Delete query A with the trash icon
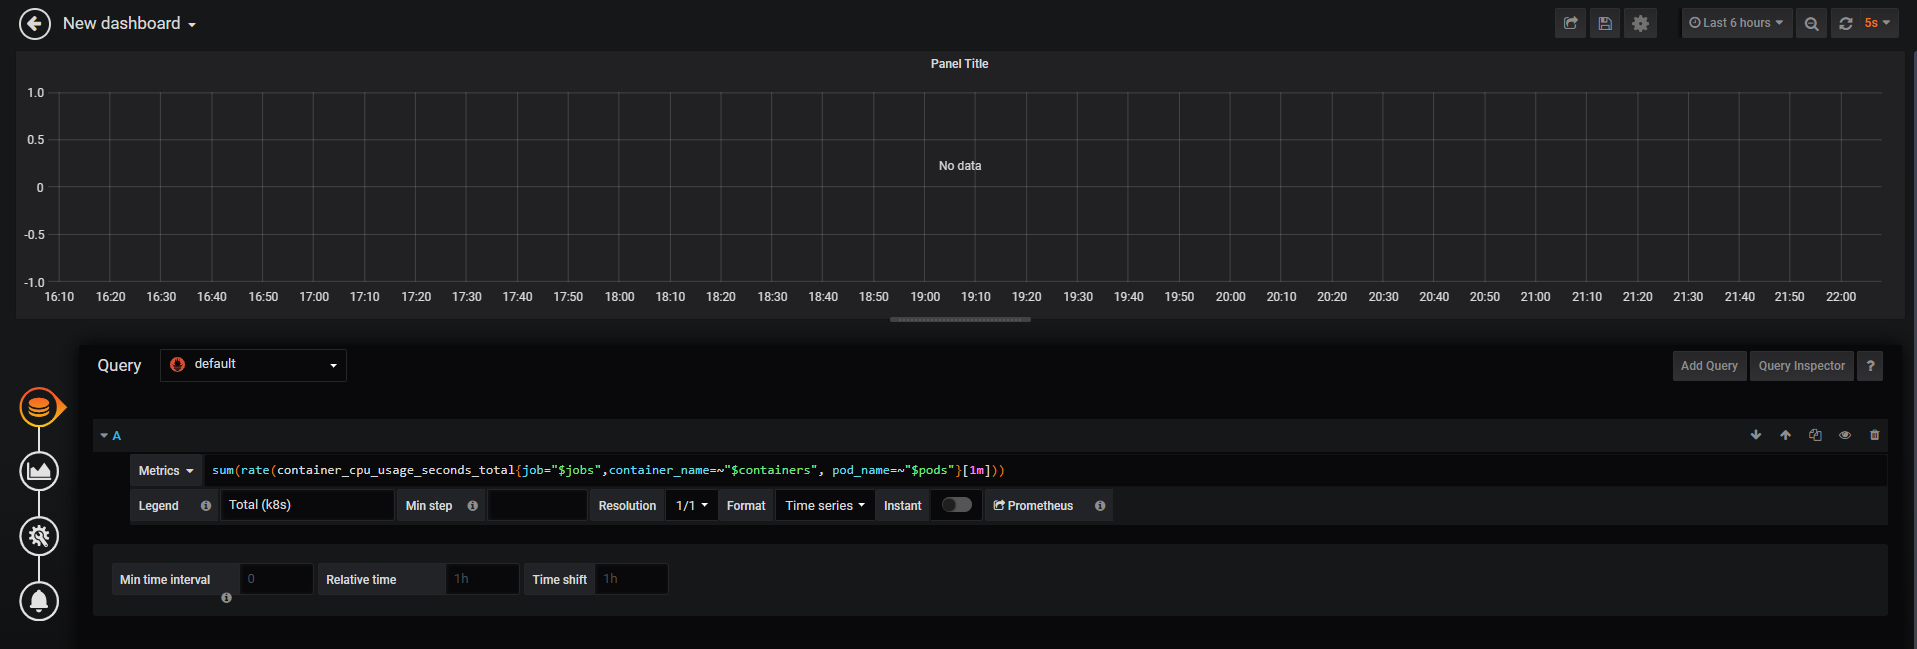The width and height of the screenshot is (1917, 649). coord(1875,435)
